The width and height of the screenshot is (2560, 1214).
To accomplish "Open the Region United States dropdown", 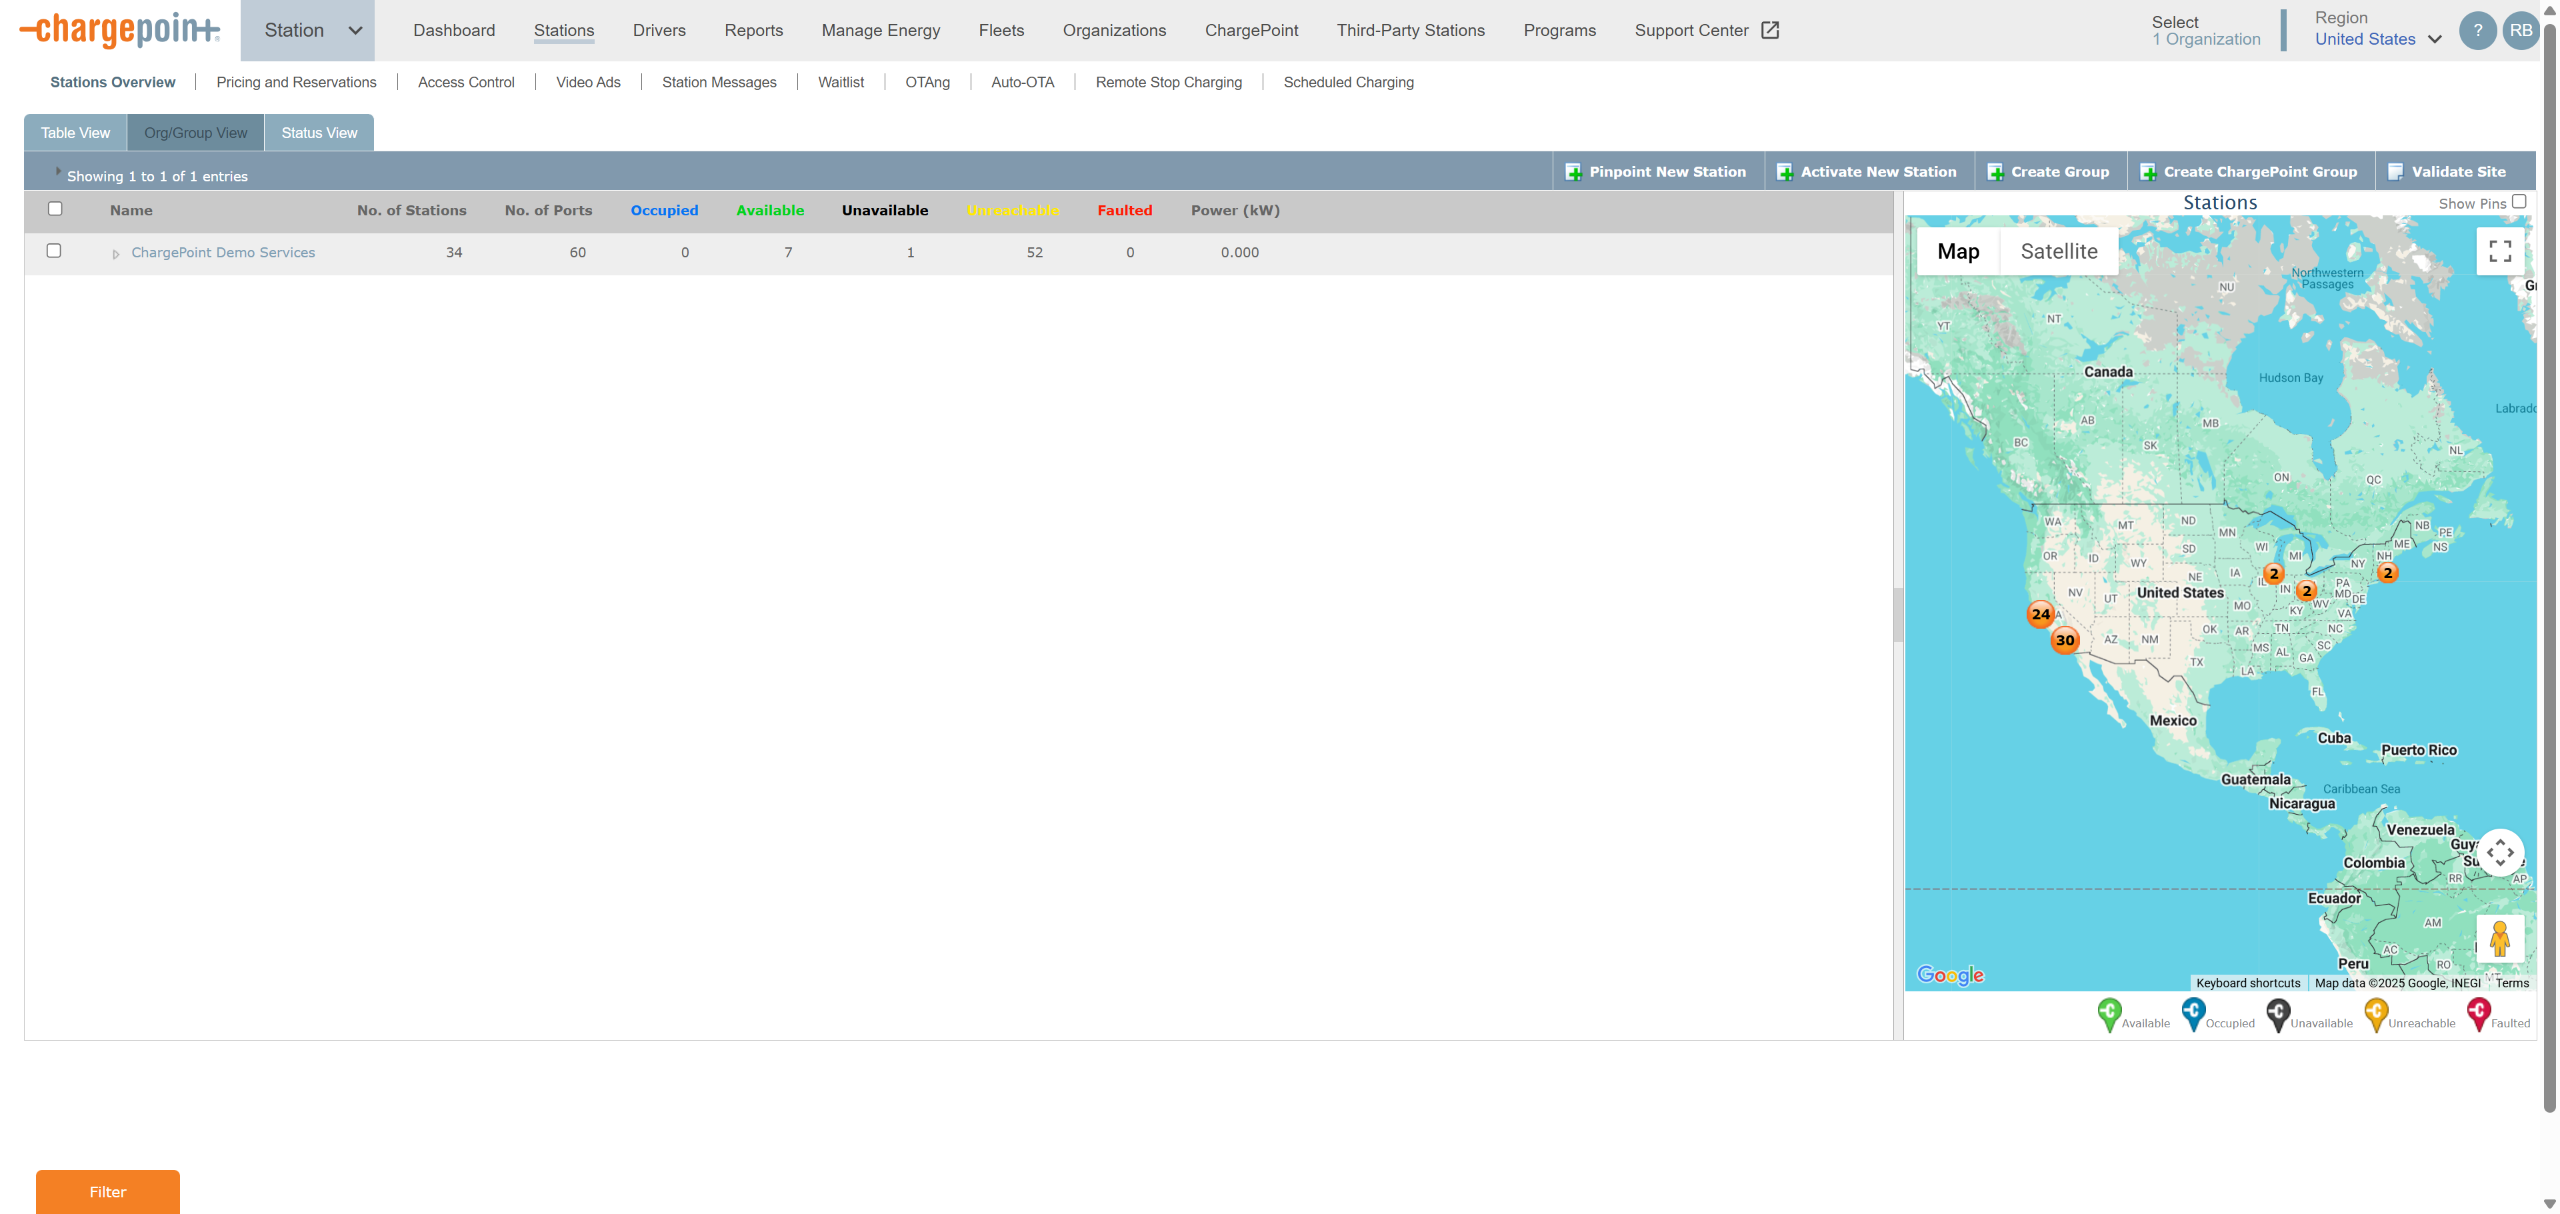I will coord(2378,39).
